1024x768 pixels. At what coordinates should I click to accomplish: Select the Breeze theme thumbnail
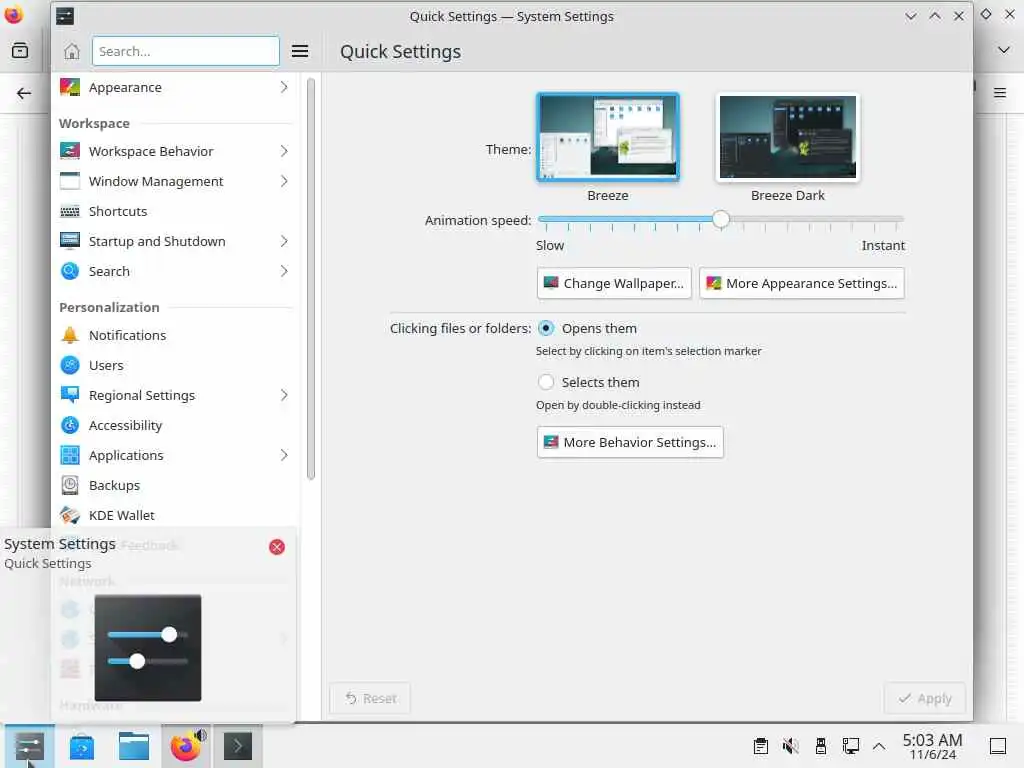(608, 137)
